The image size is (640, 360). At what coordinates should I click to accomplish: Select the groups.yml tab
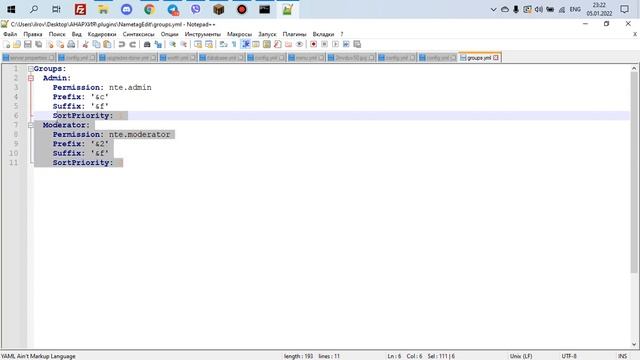coord(479,58)
